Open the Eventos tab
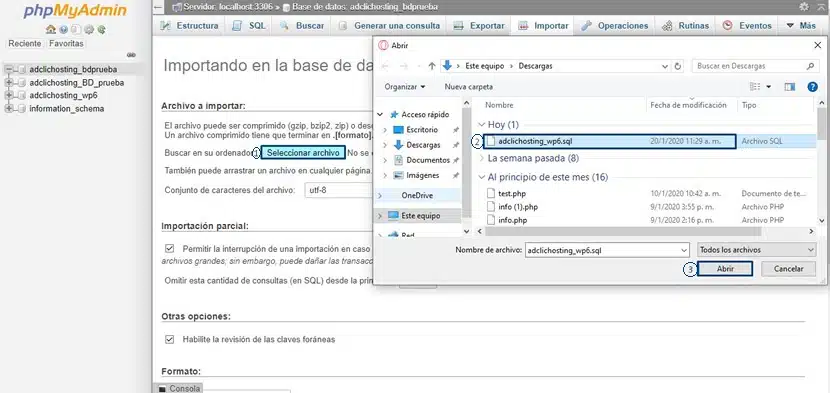The image size is (830, 393). pyautogui.click(x=747, y=25)
